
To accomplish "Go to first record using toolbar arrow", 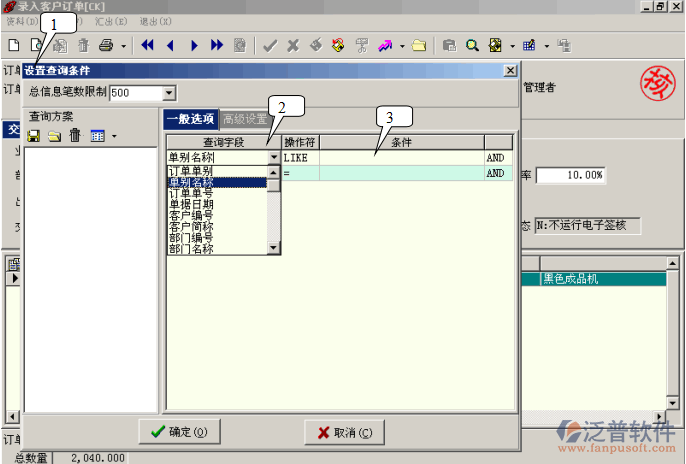I will pyautogui.click(x=148, y=45).
